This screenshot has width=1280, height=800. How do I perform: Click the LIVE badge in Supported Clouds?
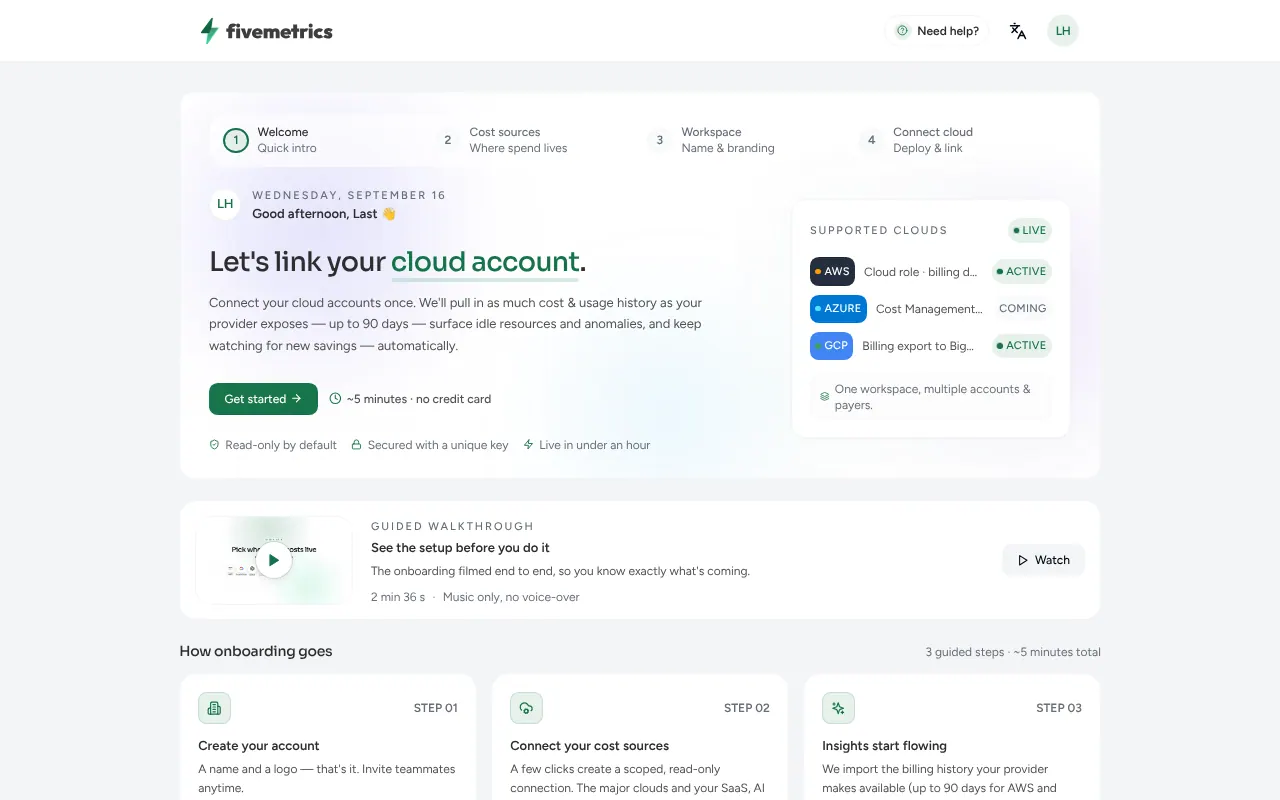click(1030, 230)
